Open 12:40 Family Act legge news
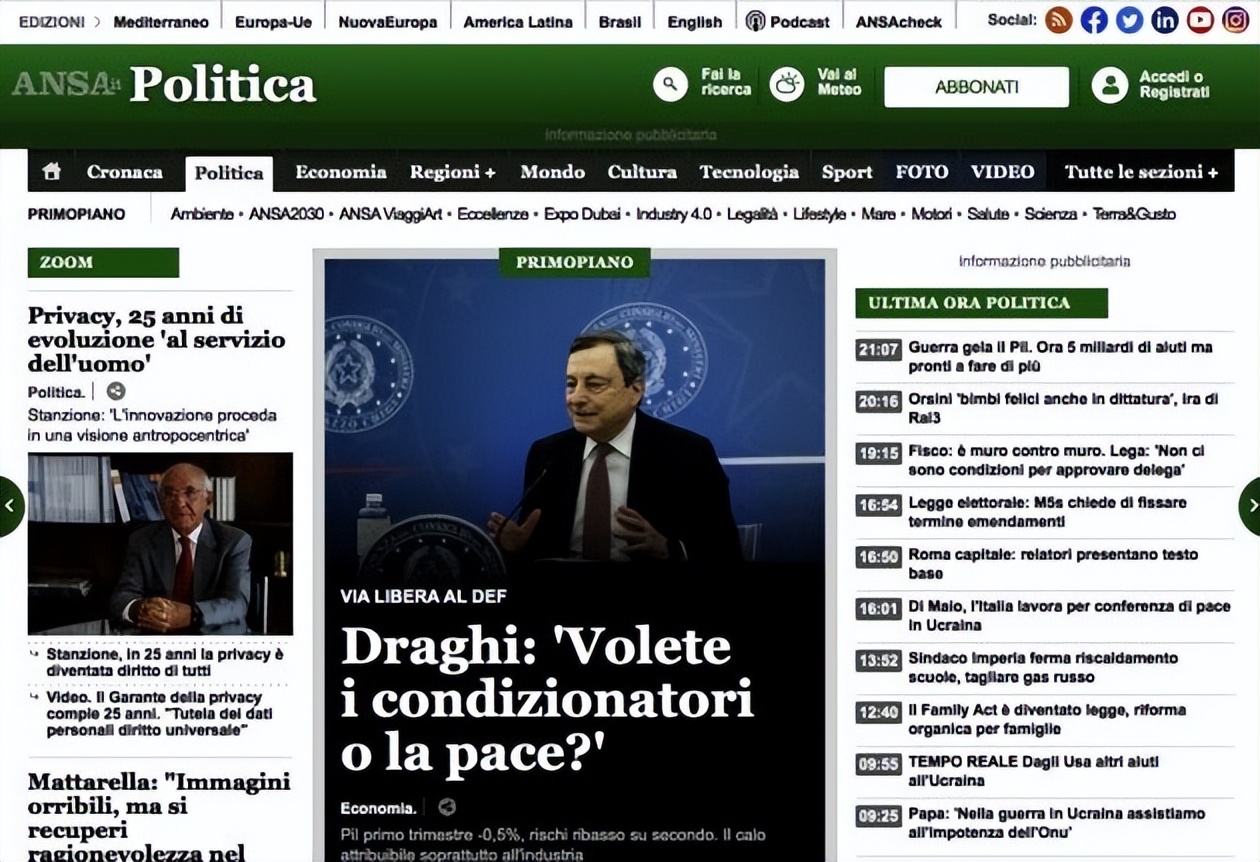Image resolution: width=1260 pixels, height=862 pixels. 1046,720
